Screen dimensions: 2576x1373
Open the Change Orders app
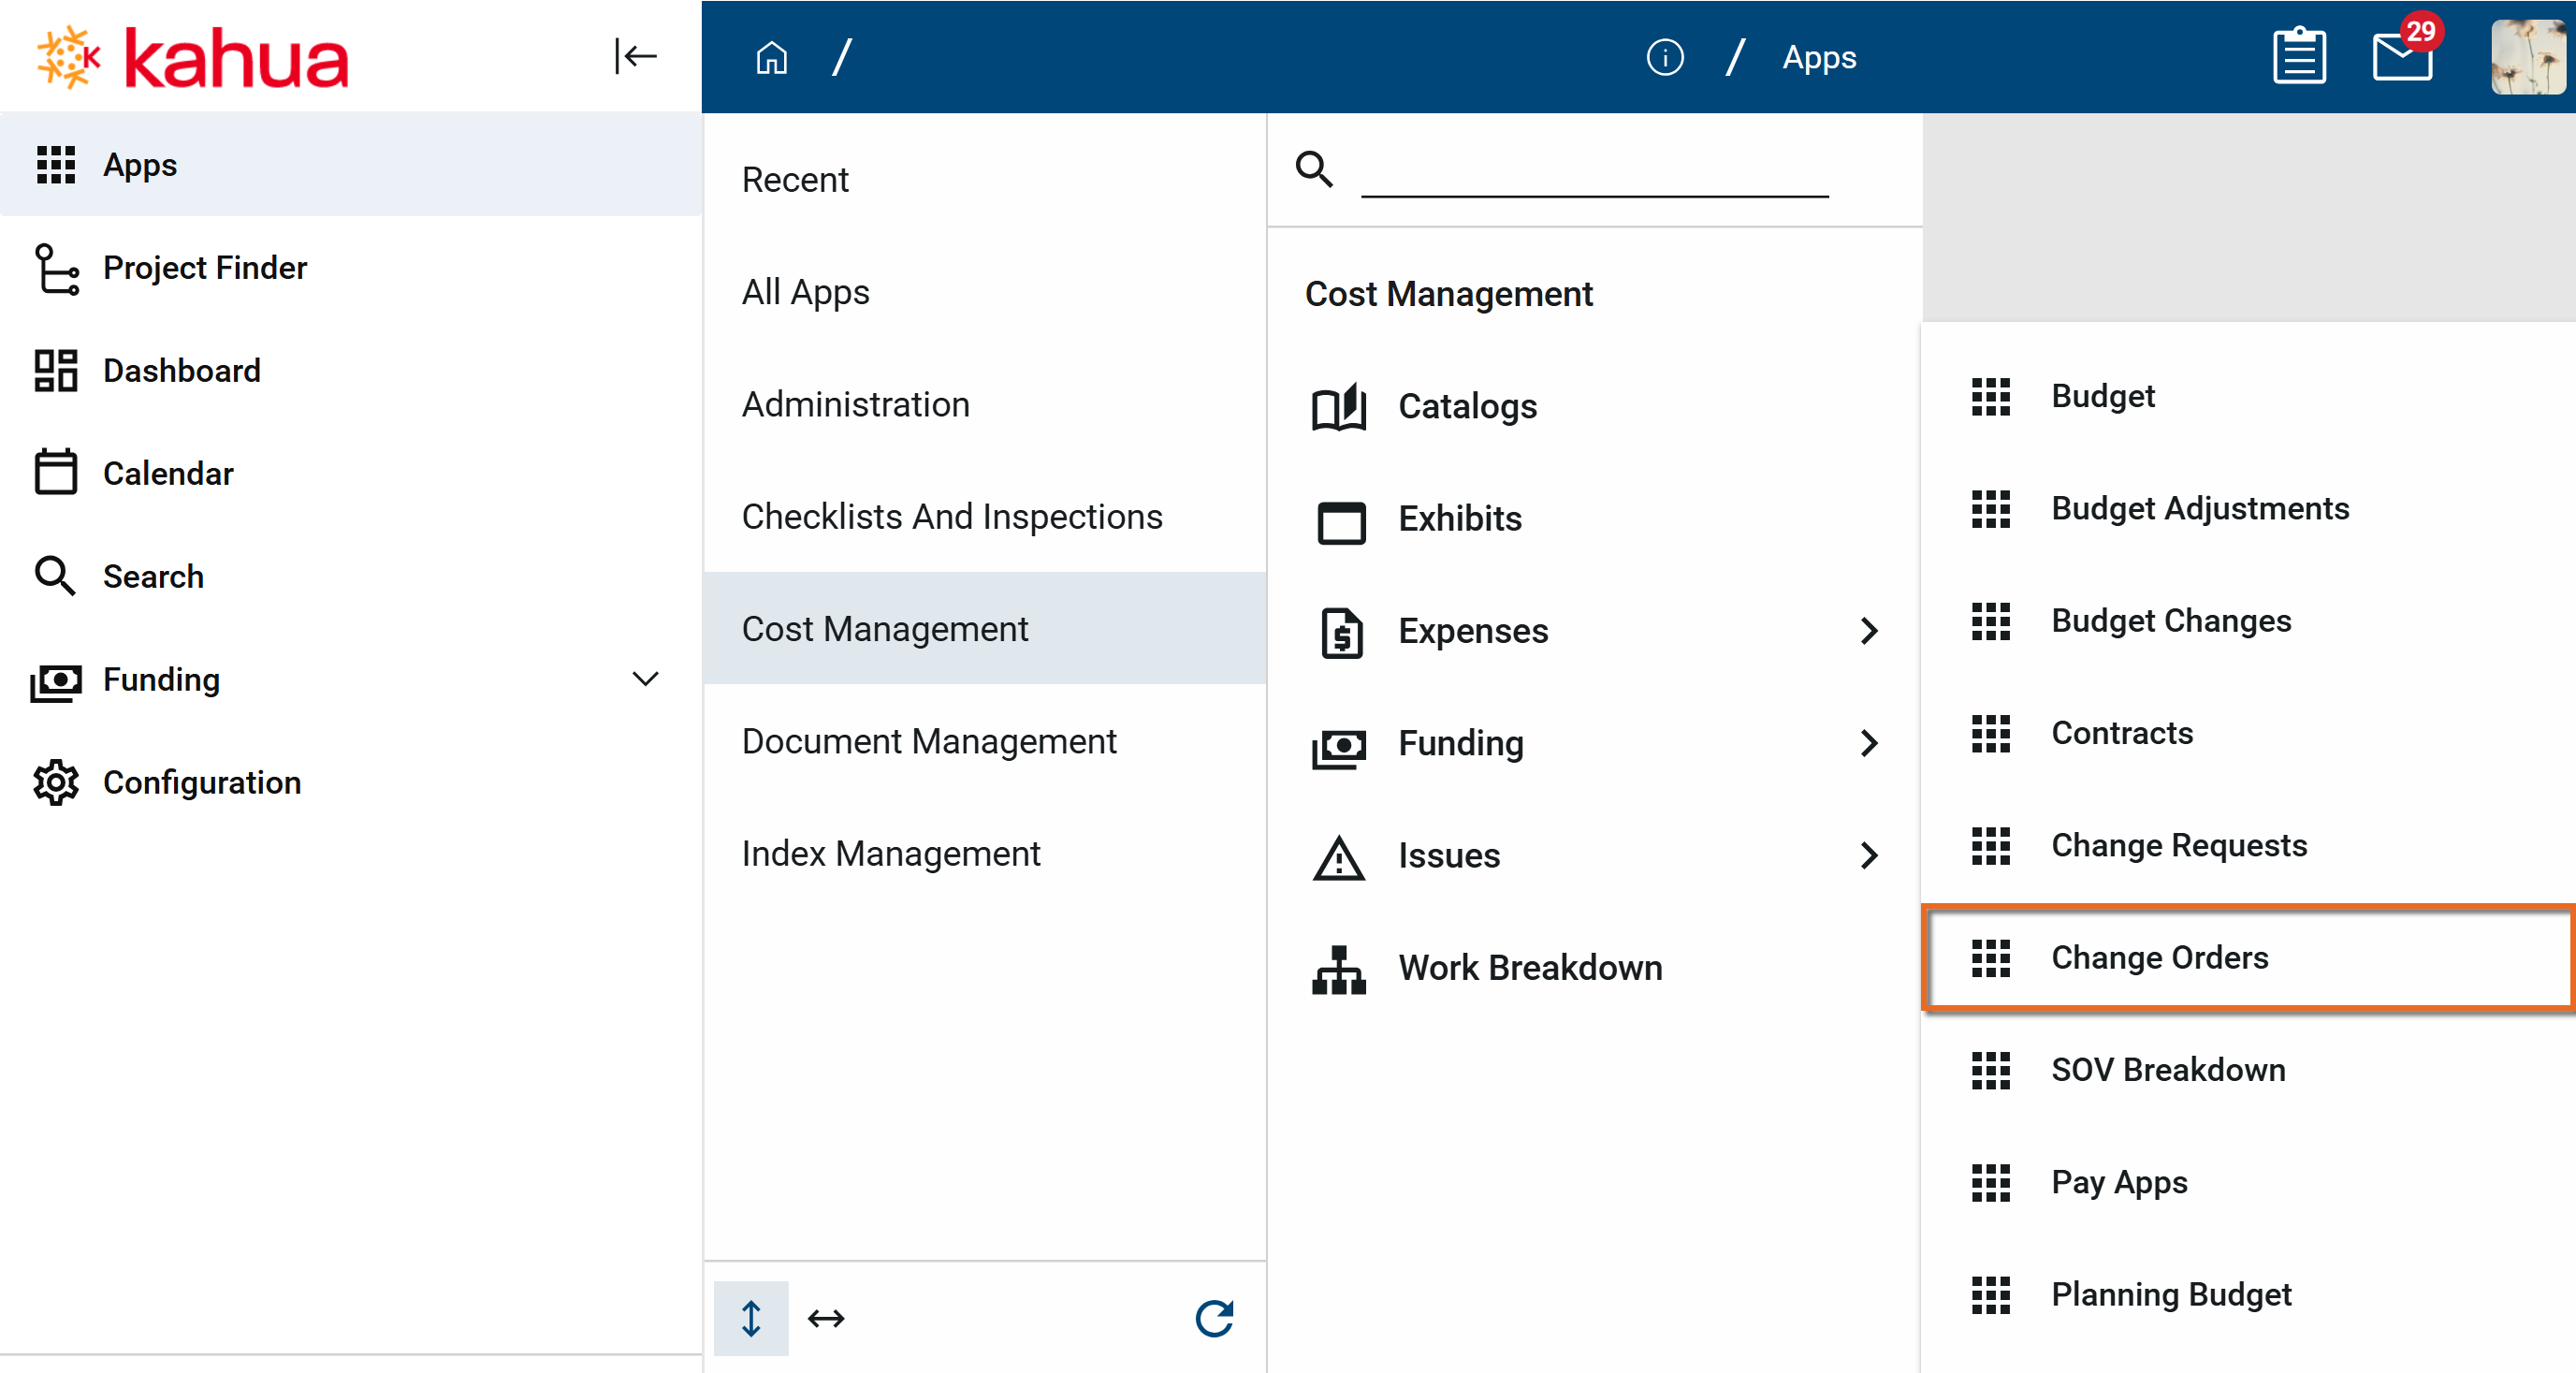[x=2159, y=957]
